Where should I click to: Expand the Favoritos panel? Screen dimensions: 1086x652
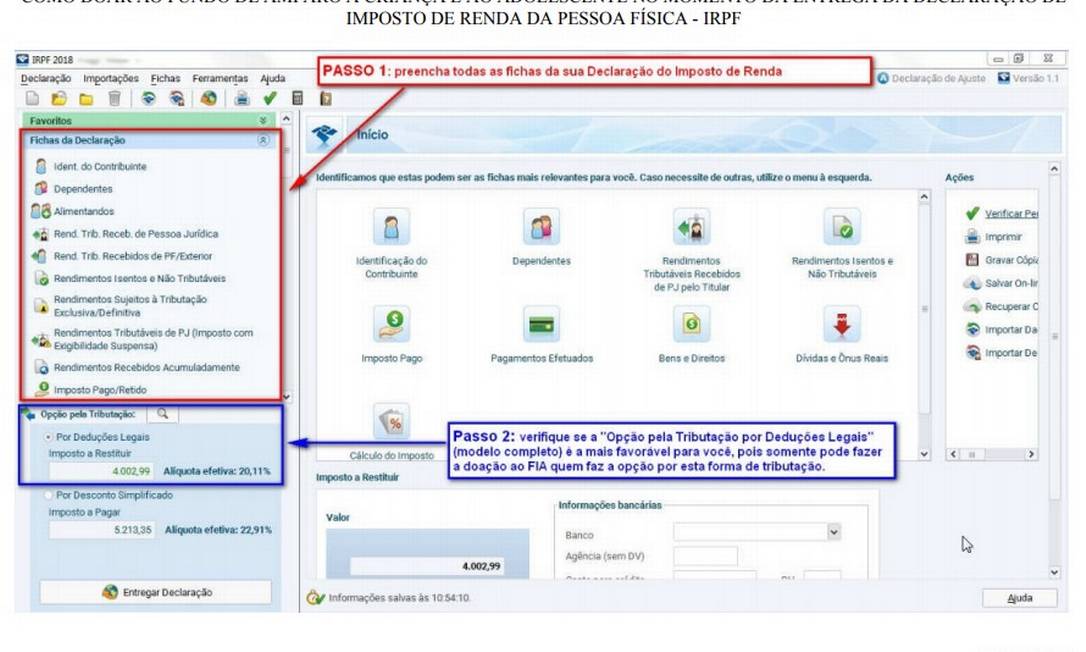pyautogui.click(x=263, y=120)
